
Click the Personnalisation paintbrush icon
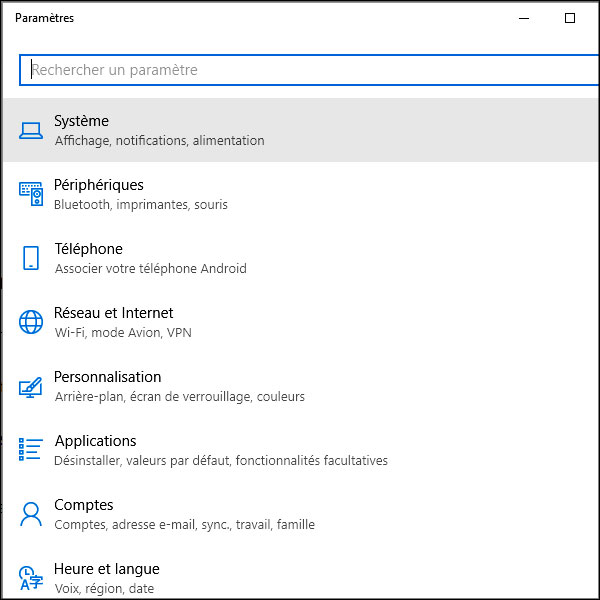[x=31, y=387]
